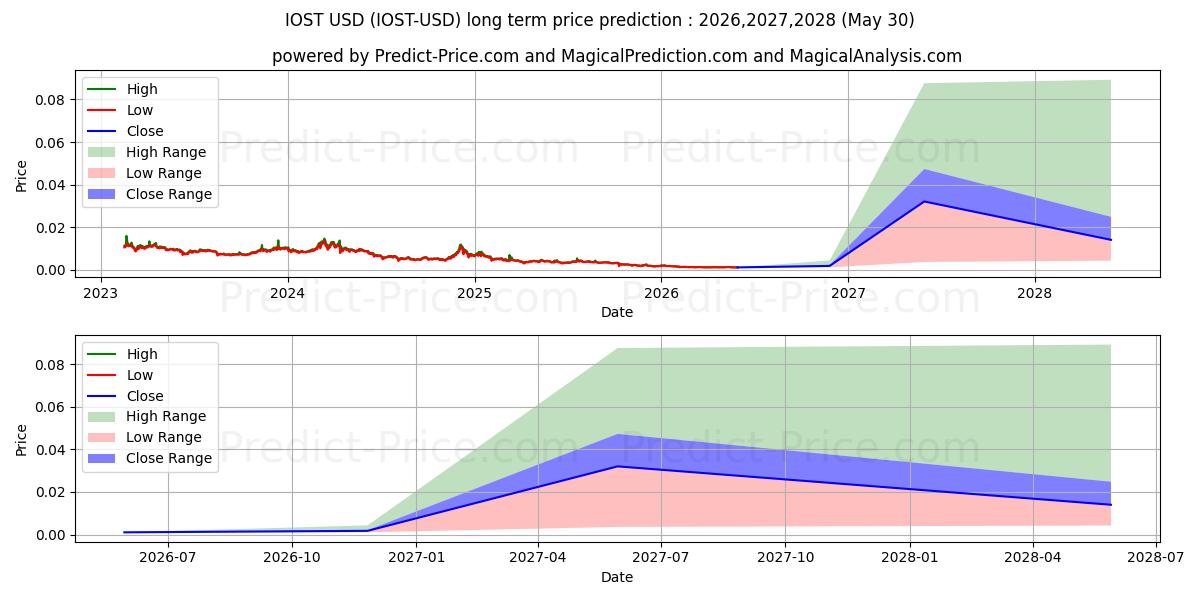Click the Price axis label of bottom chart
The height and width of the screenshot is (600, 1200).
pos(22,440)
